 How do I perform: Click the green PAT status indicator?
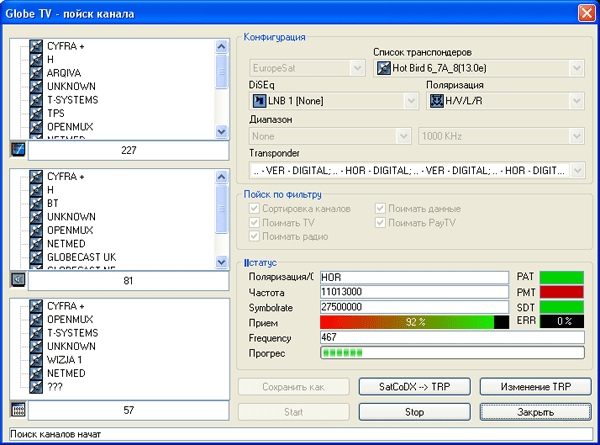[x=562, y=277]
